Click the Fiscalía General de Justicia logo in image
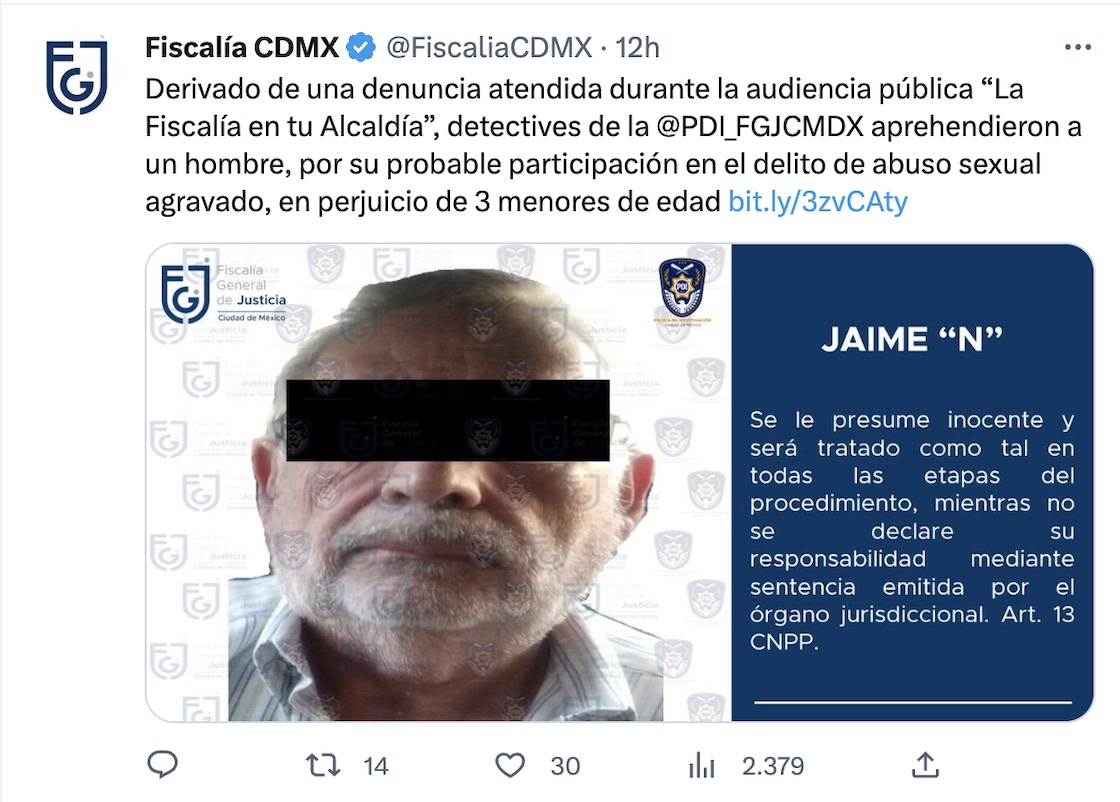Screen dimensions: 1120x802 click(x=224, y=294)
